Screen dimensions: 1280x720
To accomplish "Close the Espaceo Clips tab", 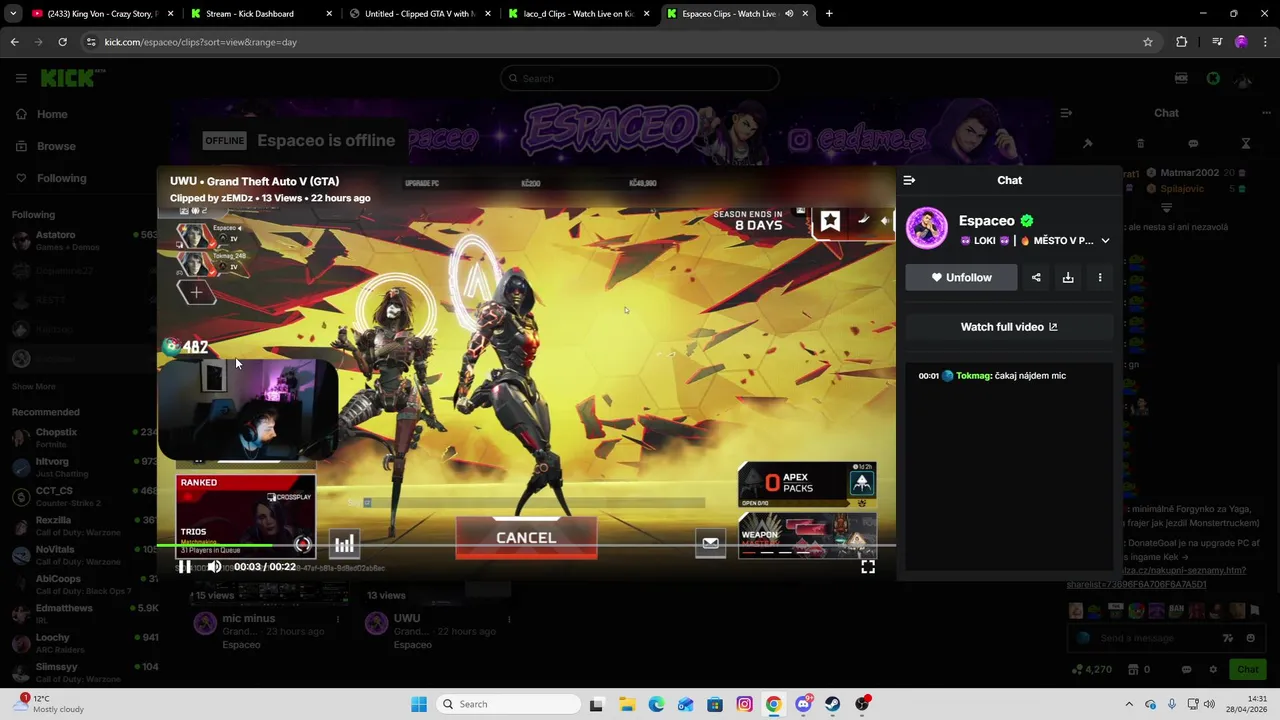I will (805, 14).
